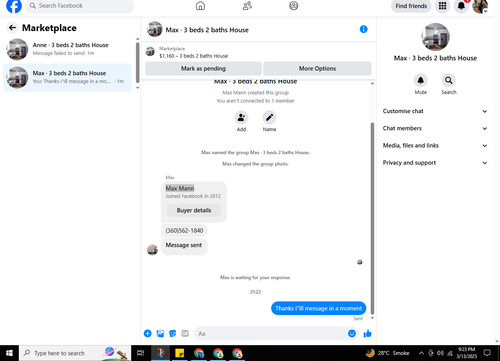Open the Groups icon in top bar
500x361 pixels.
point(294,6)
